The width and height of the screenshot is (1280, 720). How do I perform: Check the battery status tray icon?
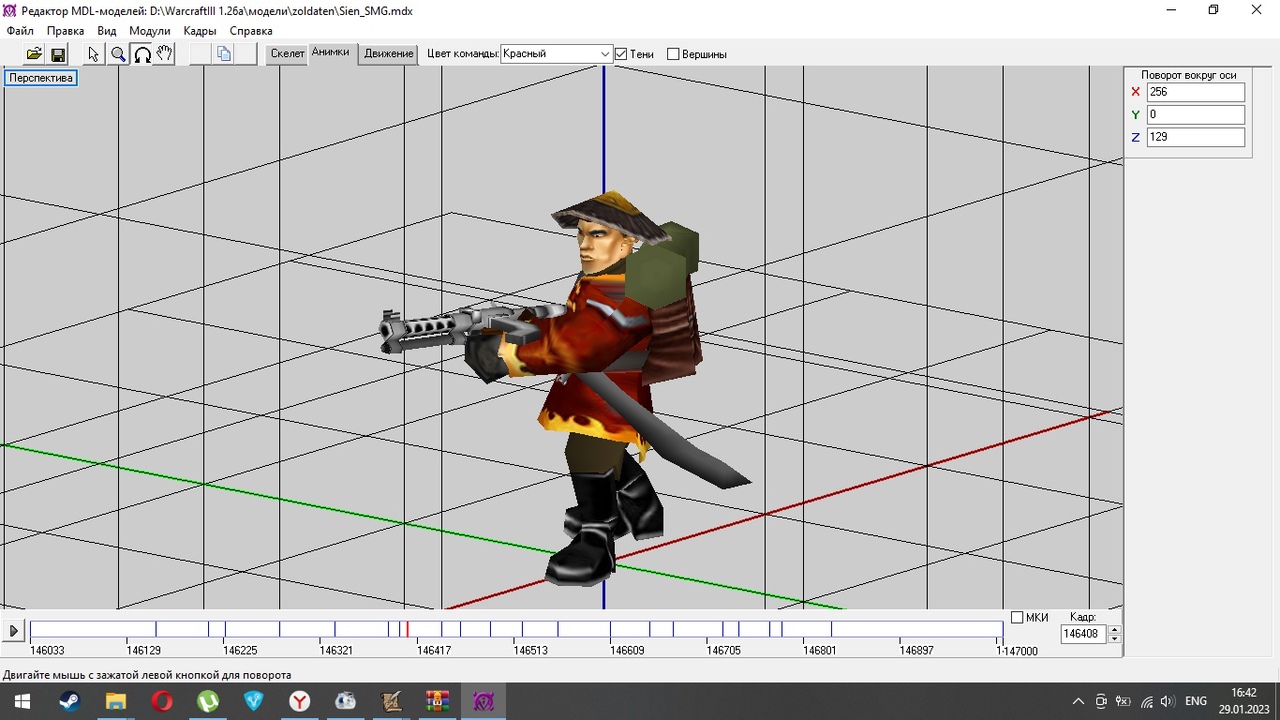(1123, 701)
